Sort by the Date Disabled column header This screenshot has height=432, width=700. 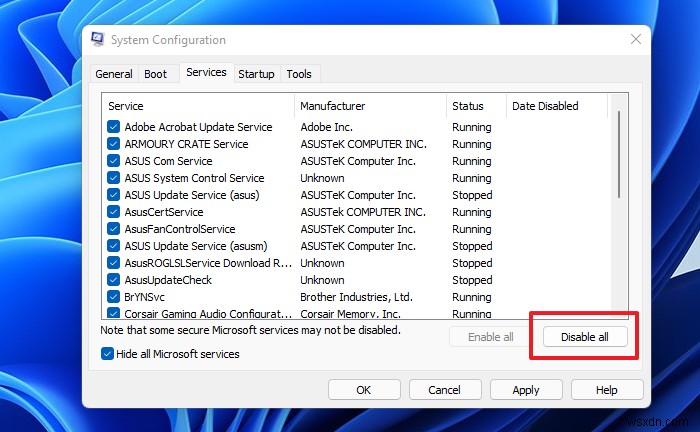click(x=557, y=106)
